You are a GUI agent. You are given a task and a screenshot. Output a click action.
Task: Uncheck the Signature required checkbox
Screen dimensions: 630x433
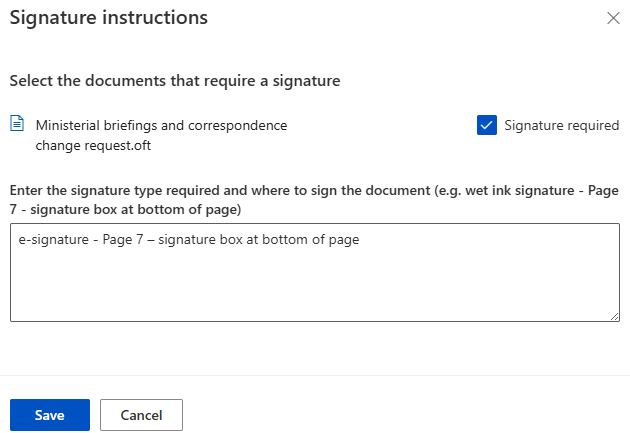487,125
